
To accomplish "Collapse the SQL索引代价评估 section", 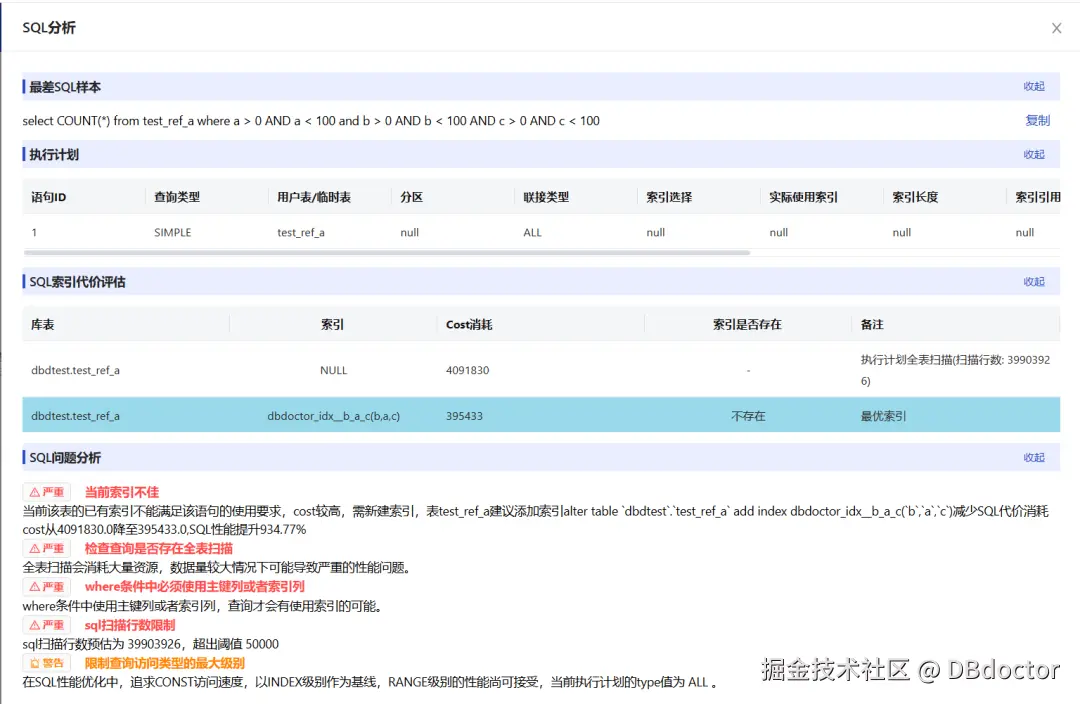I will [x=1033, y=282].
